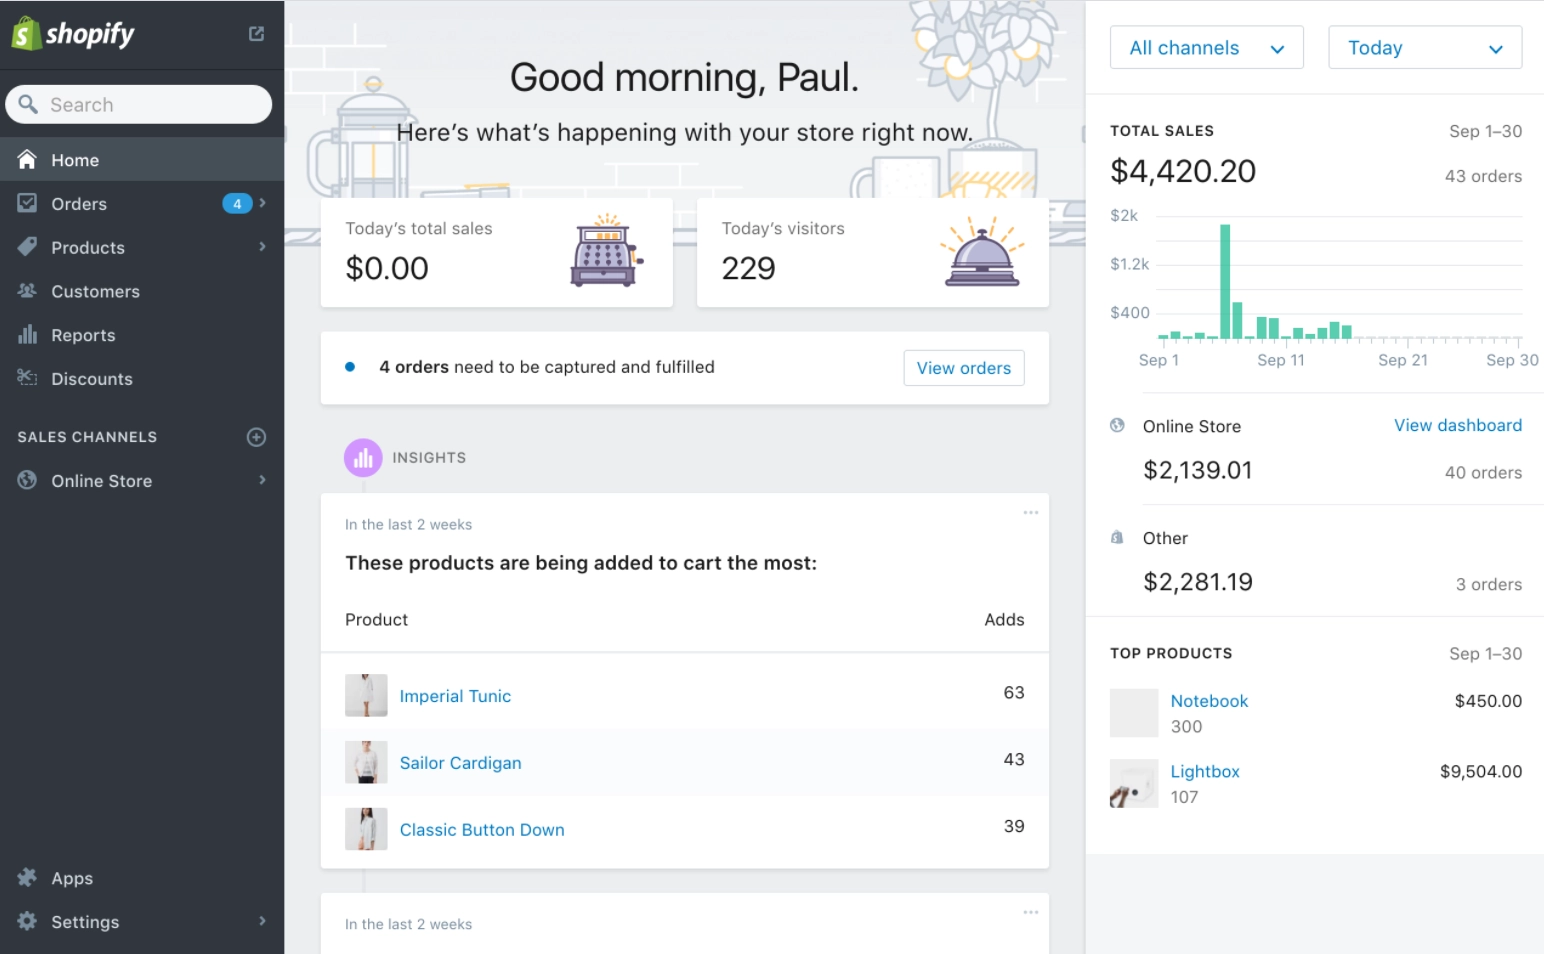Select the Reports bar chart icon
This screenshot has width=1544, height=954.
(27, 334)
